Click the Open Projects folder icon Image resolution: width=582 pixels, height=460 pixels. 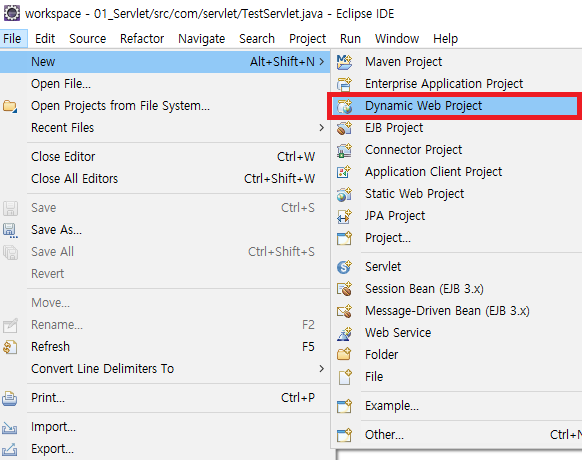(10, 106)
